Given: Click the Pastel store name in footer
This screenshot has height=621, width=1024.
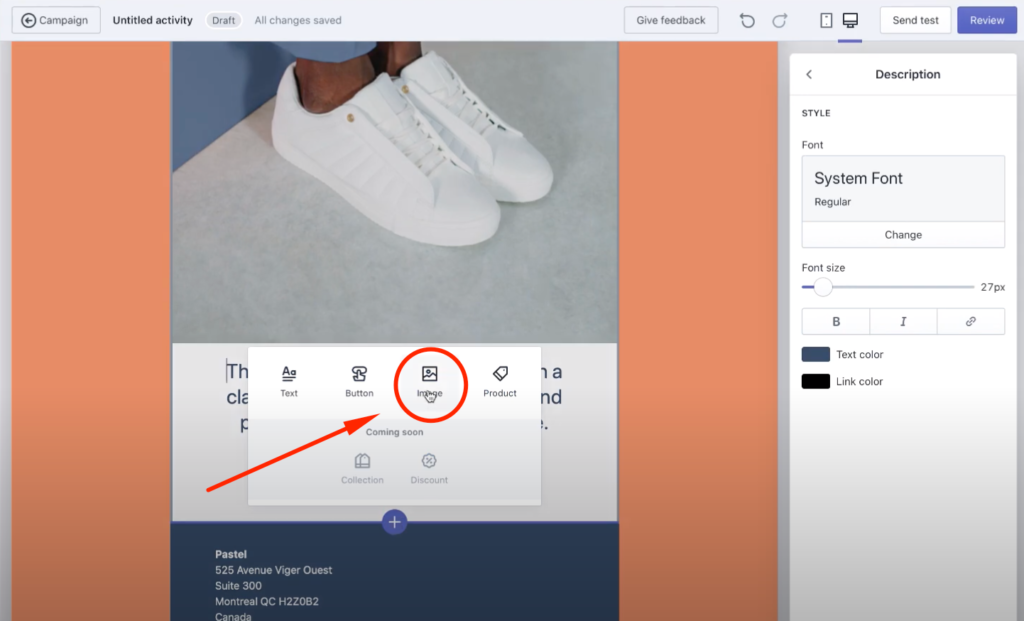Looking at the screenshot, I should tap(231, 554).
